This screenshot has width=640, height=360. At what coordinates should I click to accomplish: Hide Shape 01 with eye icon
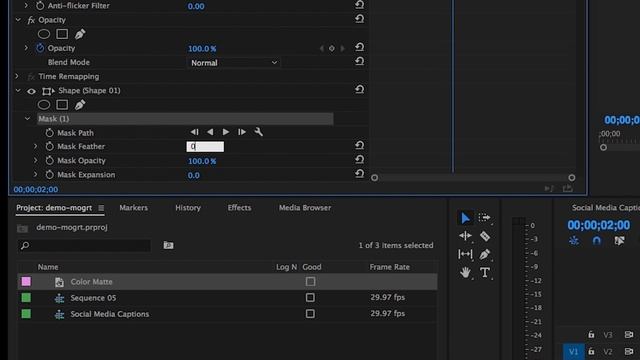pos(31,91)
